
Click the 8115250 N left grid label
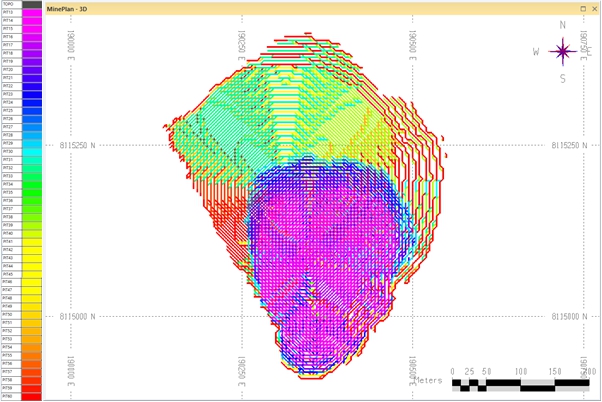pos(78,146)
